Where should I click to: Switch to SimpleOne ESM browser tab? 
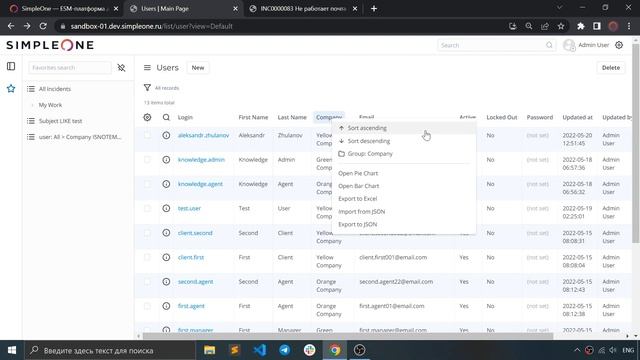point(63,9)
